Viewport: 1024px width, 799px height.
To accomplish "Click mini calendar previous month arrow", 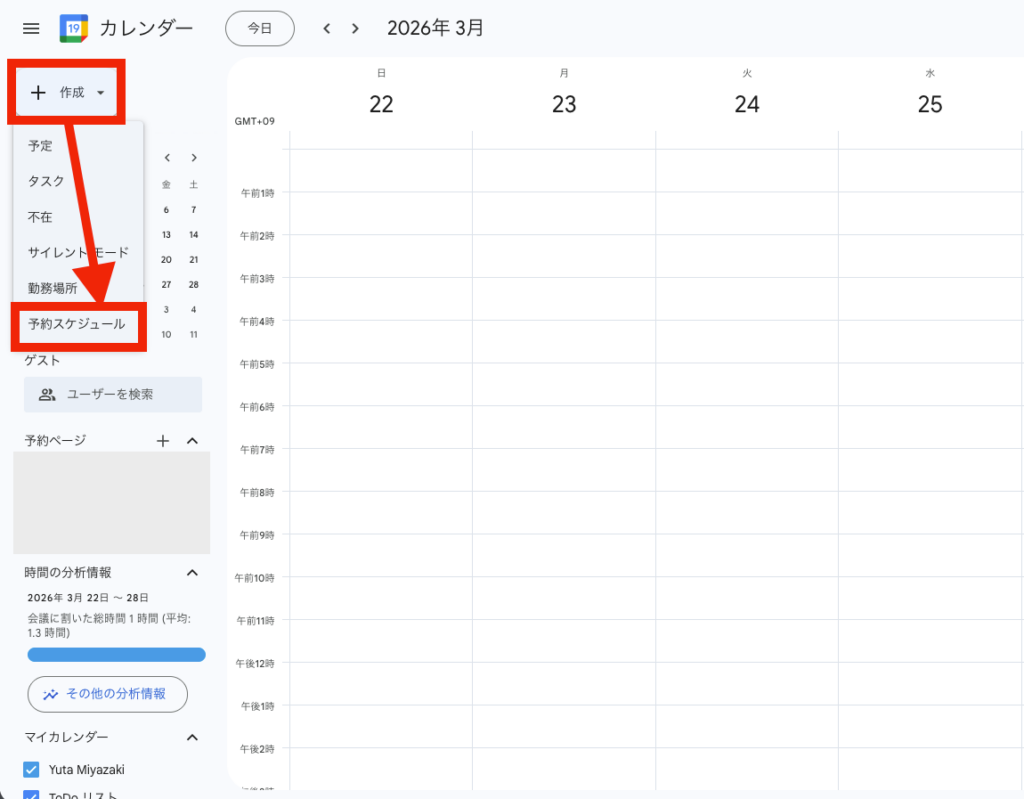I will click(x=167, y=158).
